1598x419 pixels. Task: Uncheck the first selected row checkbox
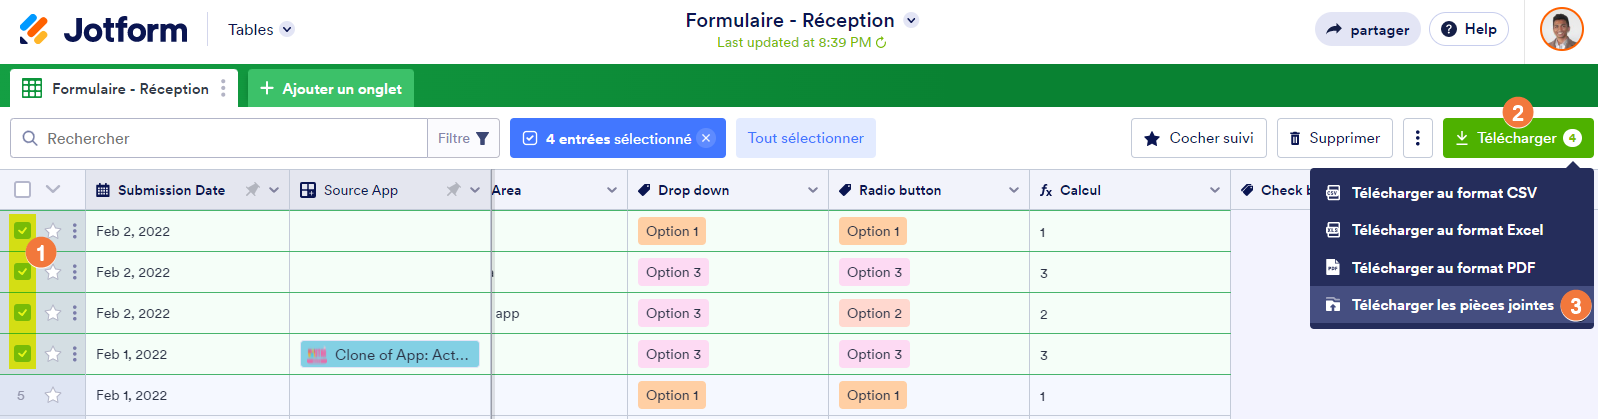click(x=22, y=231)
